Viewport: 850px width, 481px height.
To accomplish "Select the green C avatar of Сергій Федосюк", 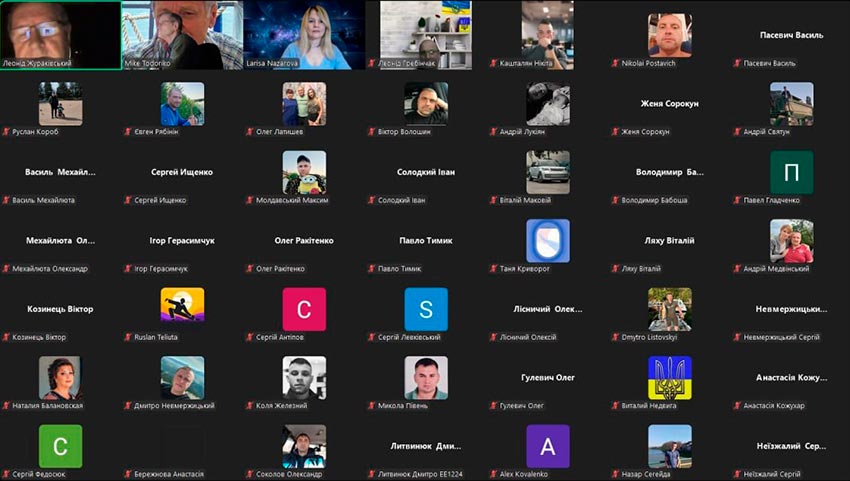I will point(60,446).
